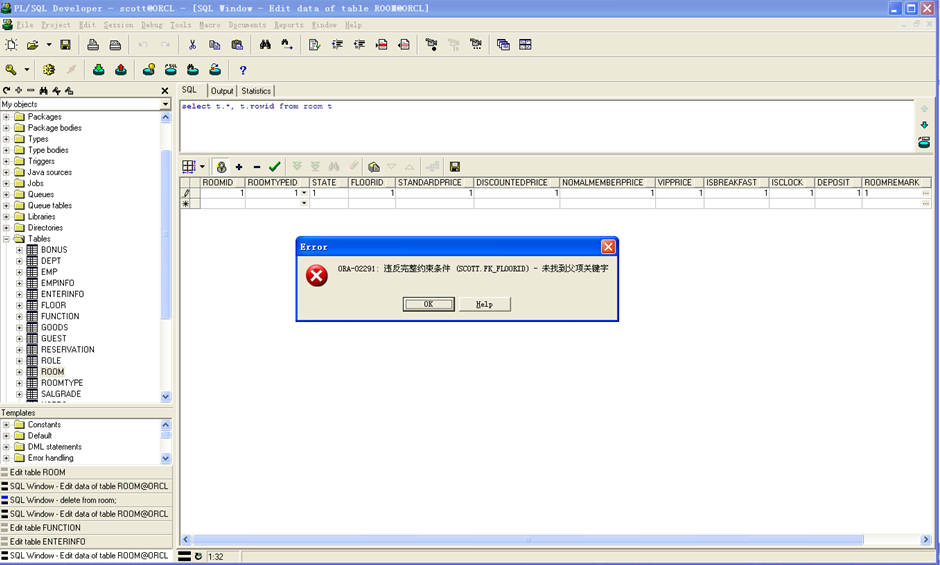Open the My objects dropdown
Image resolution: width=940 pixels, height=565 pixels.
tap(166, 104)
